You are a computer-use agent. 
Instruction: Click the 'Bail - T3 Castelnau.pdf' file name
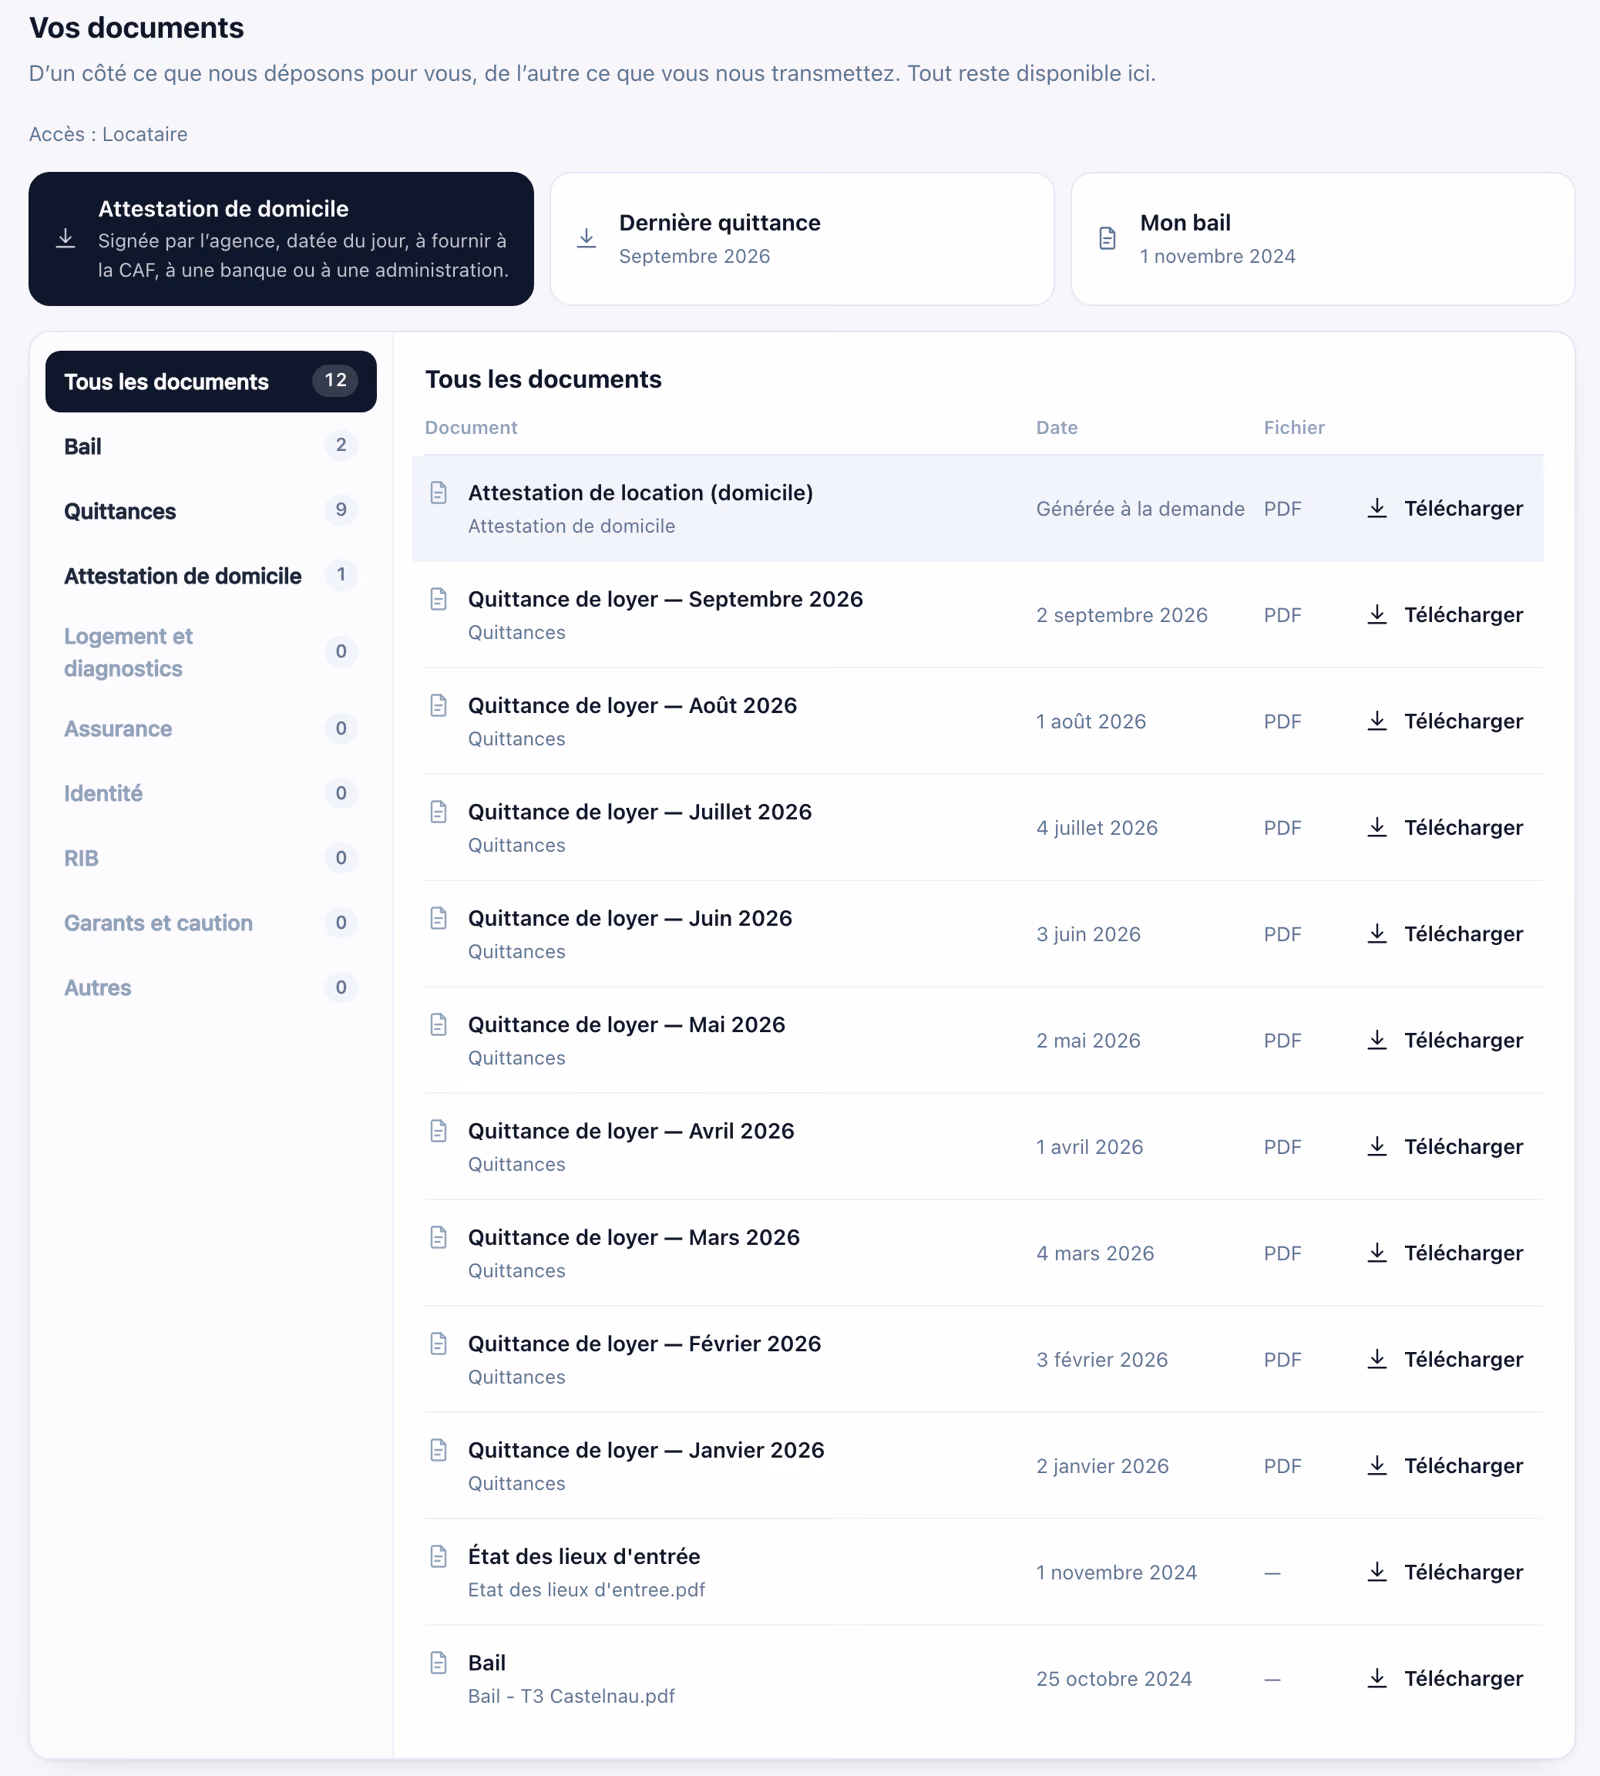click(571, 1697)
